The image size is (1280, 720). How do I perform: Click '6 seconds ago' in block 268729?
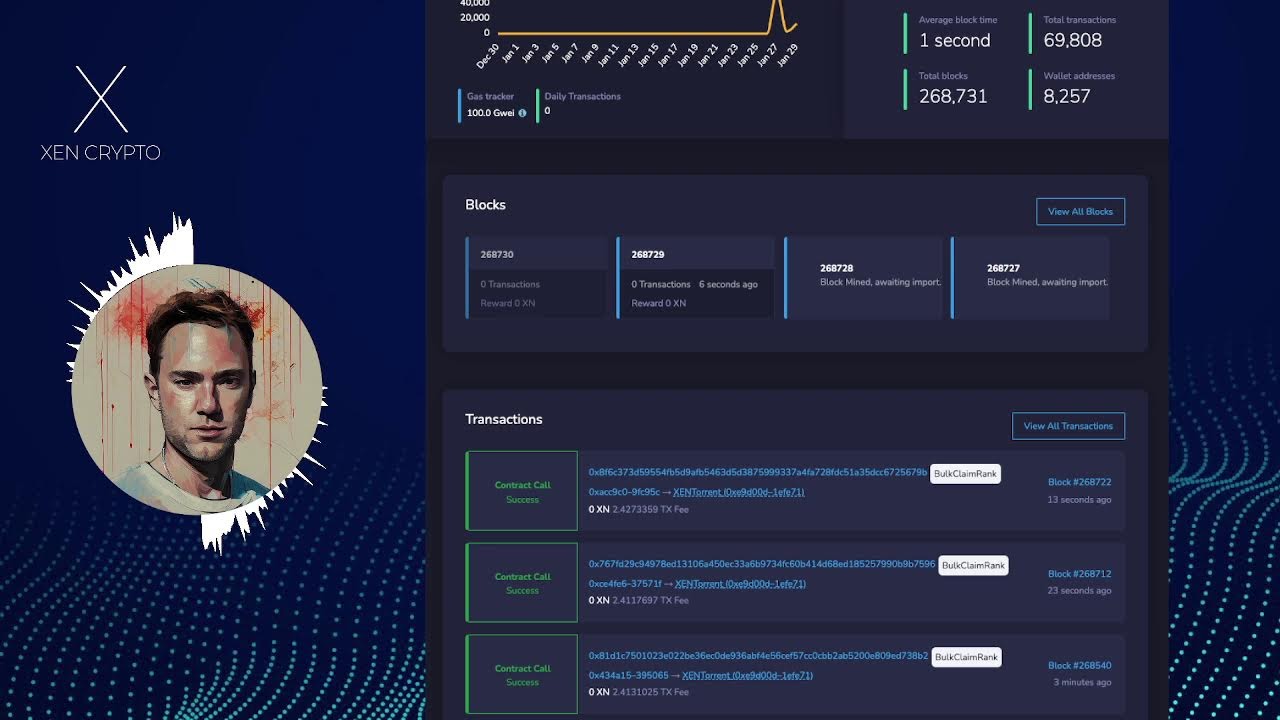(728, 284)
